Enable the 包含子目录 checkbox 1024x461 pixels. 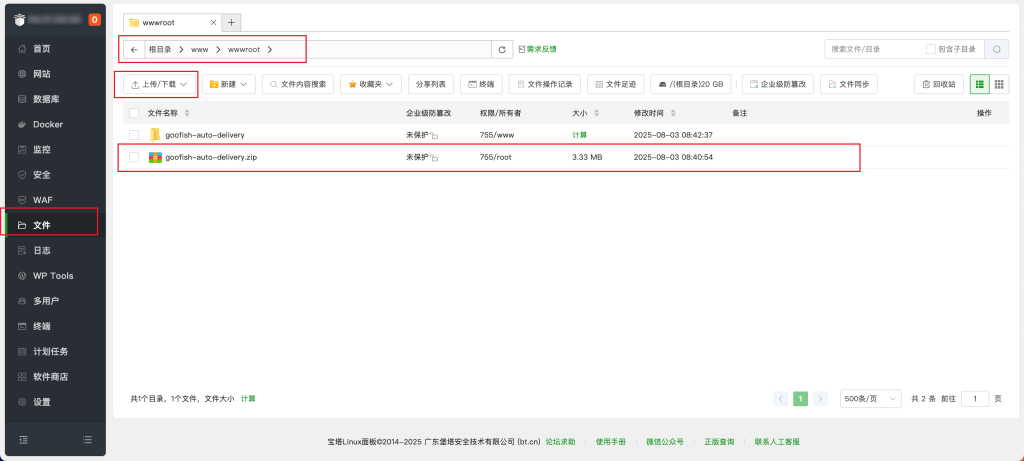931,49
